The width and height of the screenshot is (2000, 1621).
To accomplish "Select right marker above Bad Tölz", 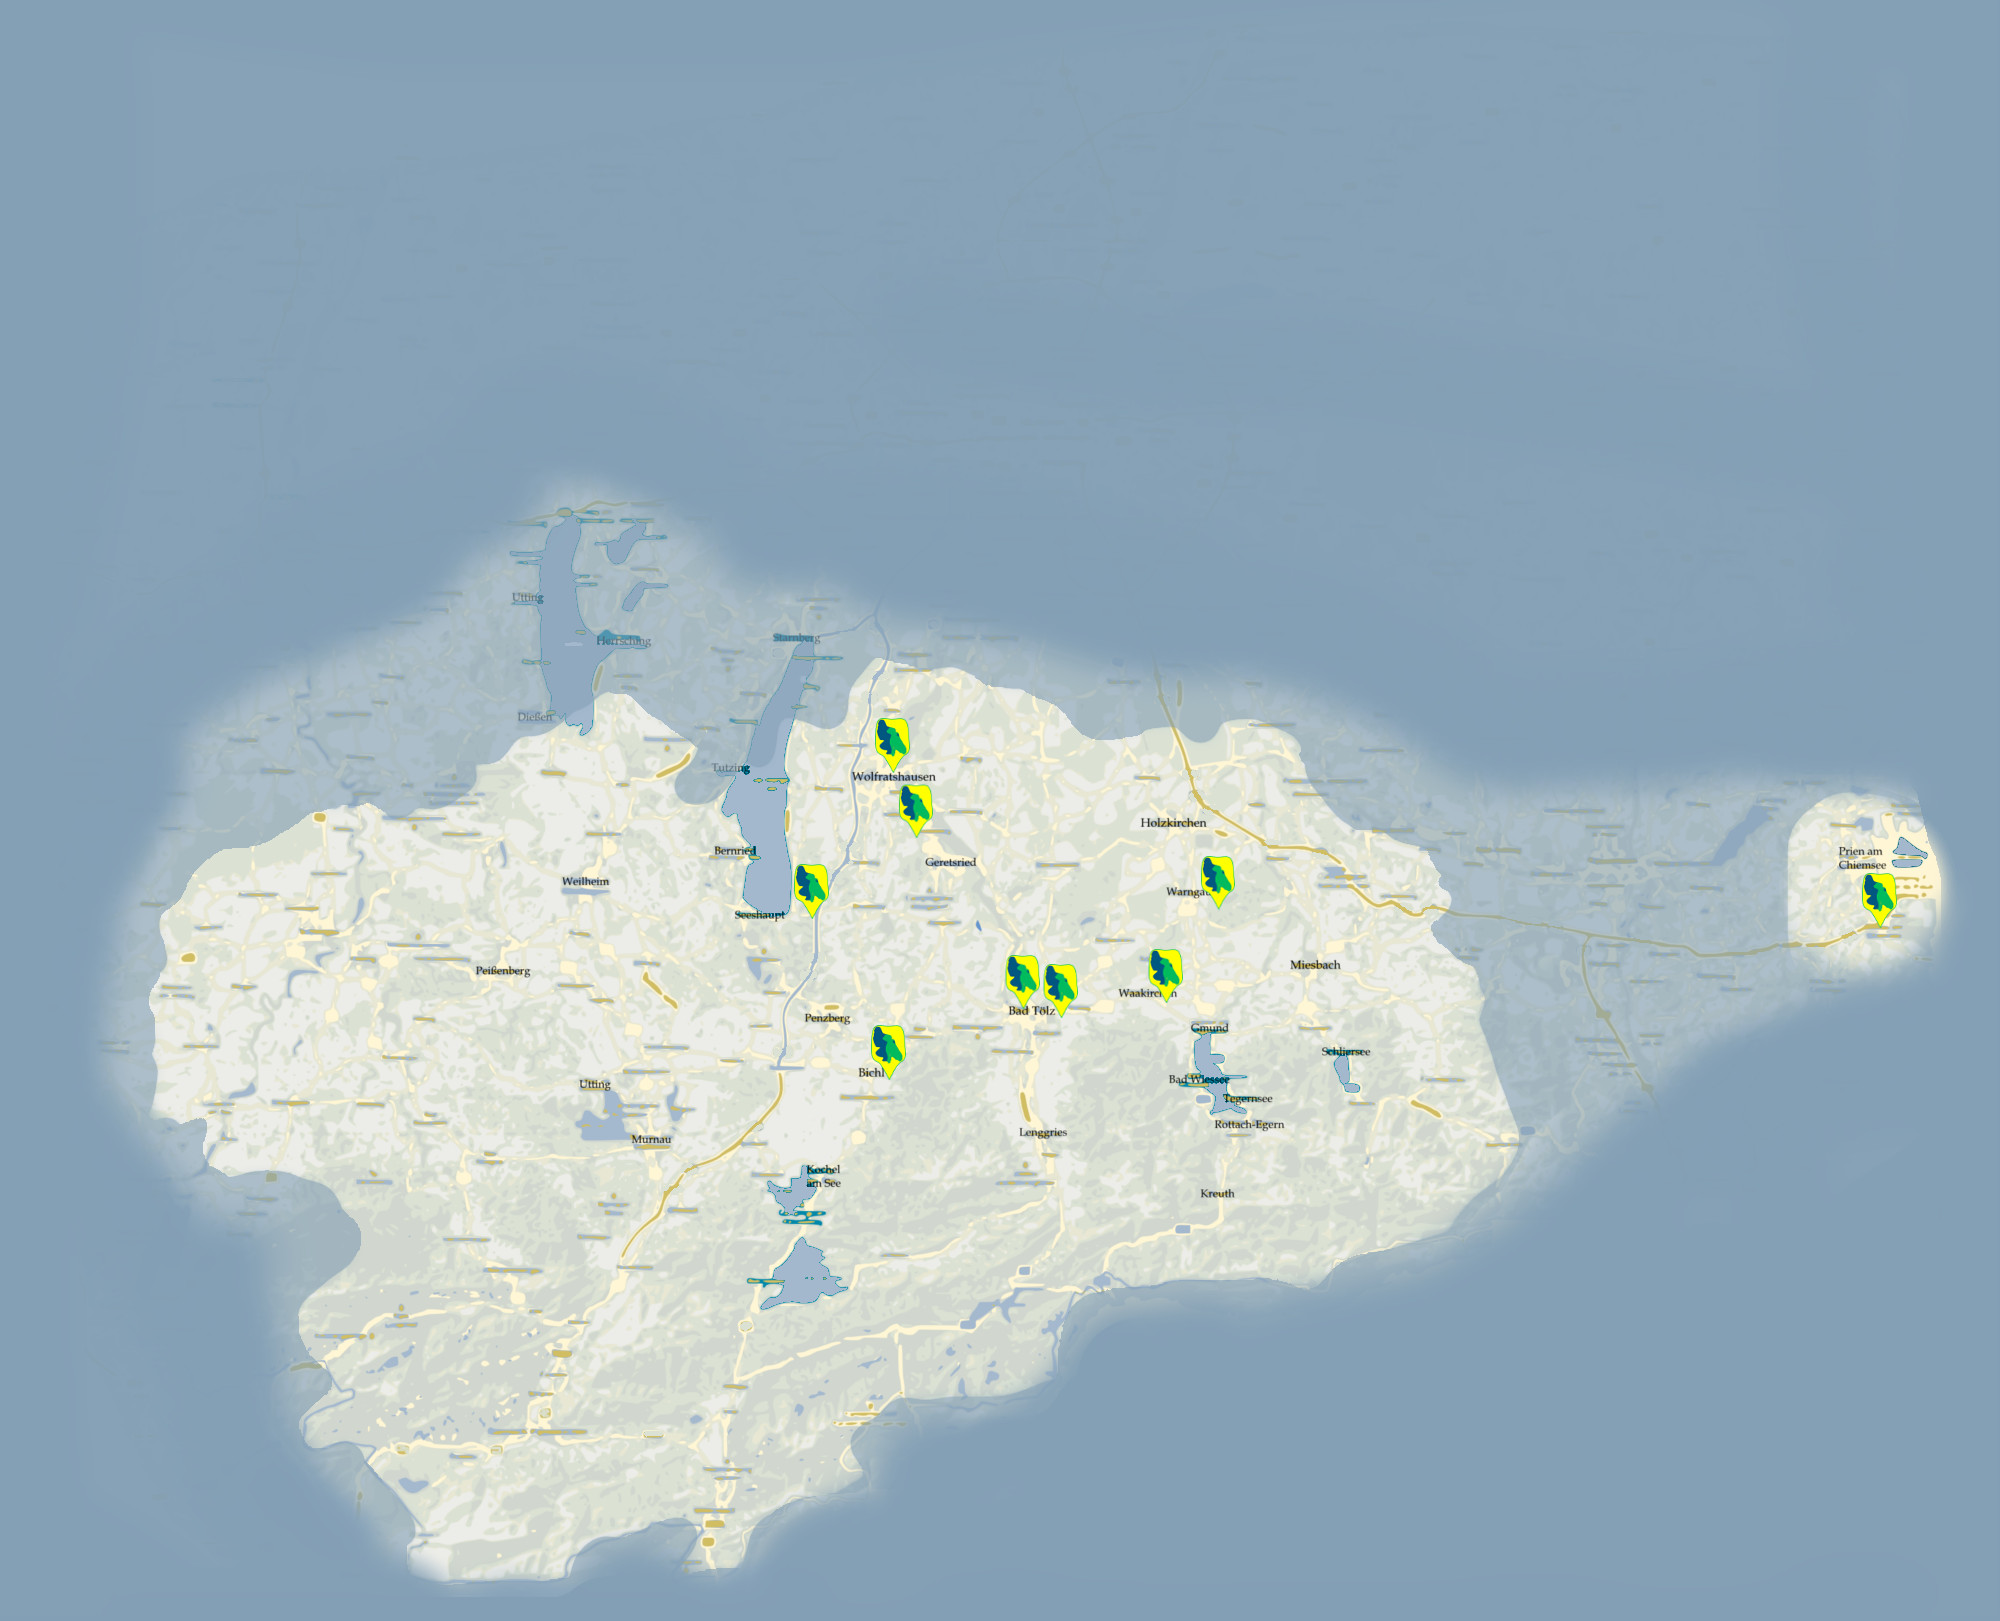I will click(x=1060, y=986).
